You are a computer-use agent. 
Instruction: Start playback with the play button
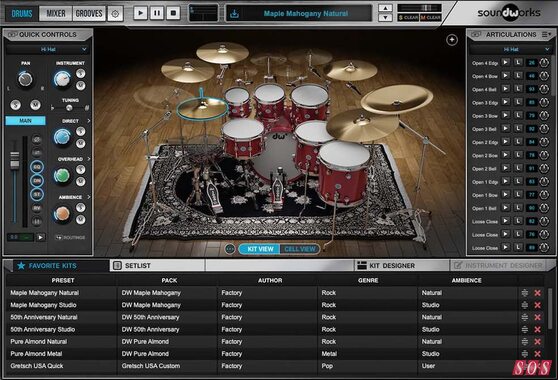point(141,14)
